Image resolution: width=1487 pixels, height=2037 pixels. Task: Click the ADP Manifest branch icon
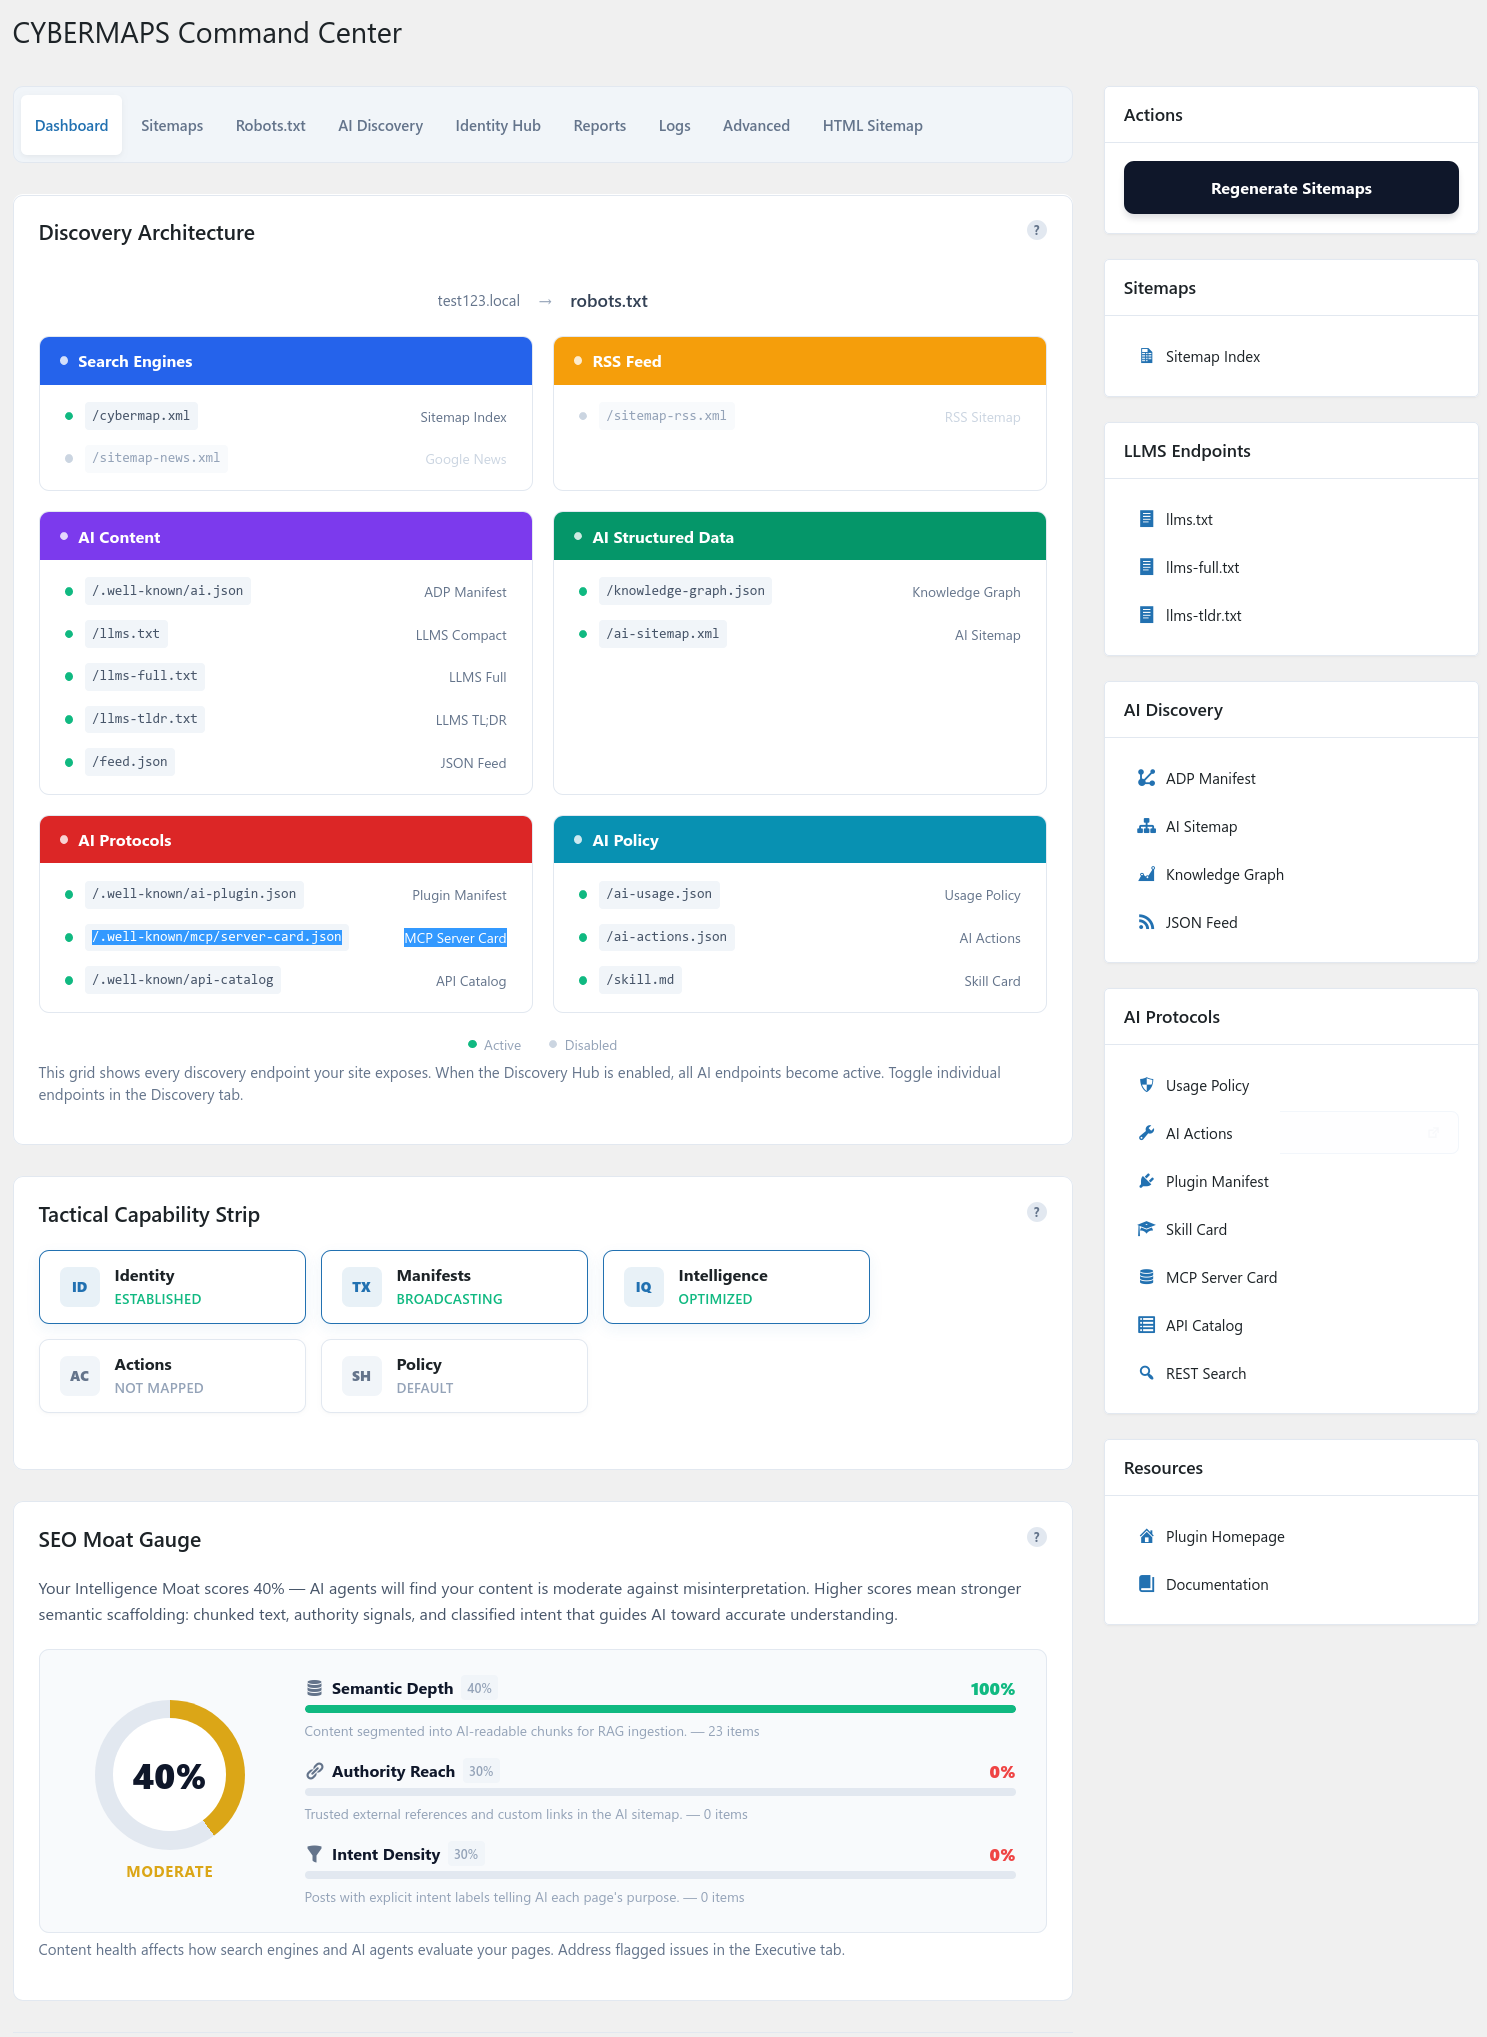coord(1146,778)
